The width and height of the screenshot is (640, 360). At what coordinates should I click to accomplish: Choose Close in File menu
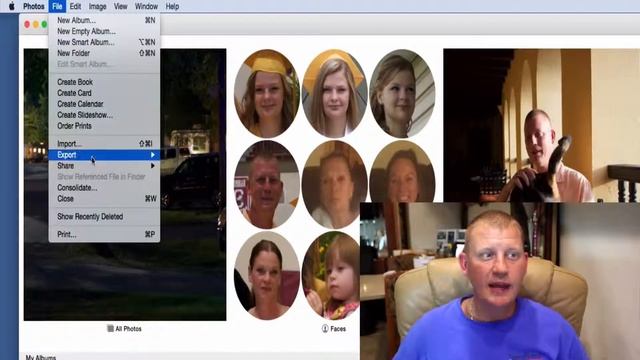(x=104, y=199)
